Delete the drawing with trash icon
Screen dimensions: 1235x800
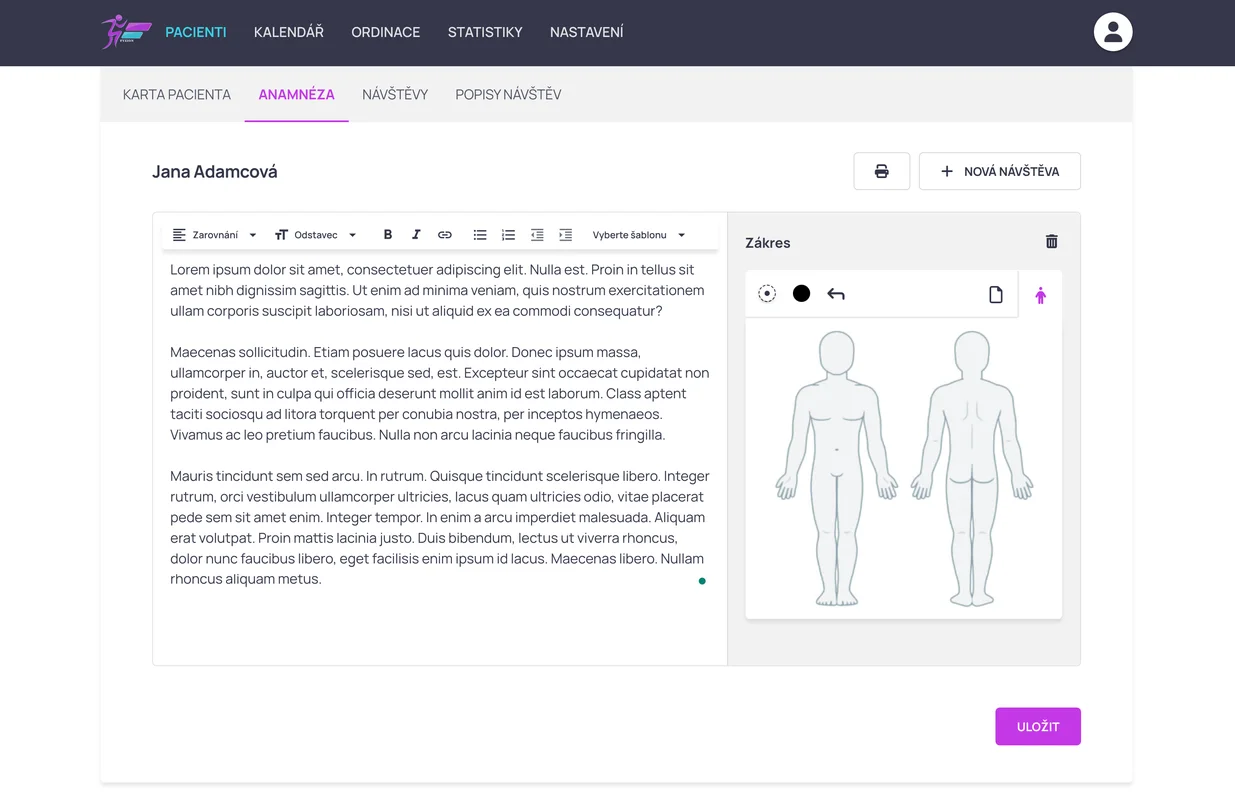tap(1051, 242)
